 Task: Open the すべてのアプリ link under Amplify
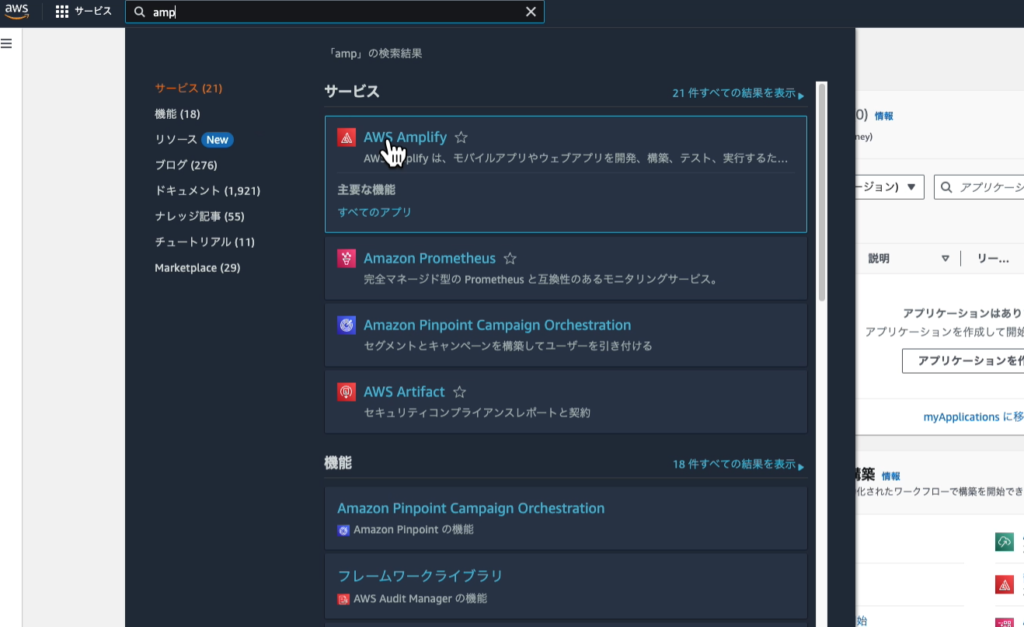tap(374, 212)
